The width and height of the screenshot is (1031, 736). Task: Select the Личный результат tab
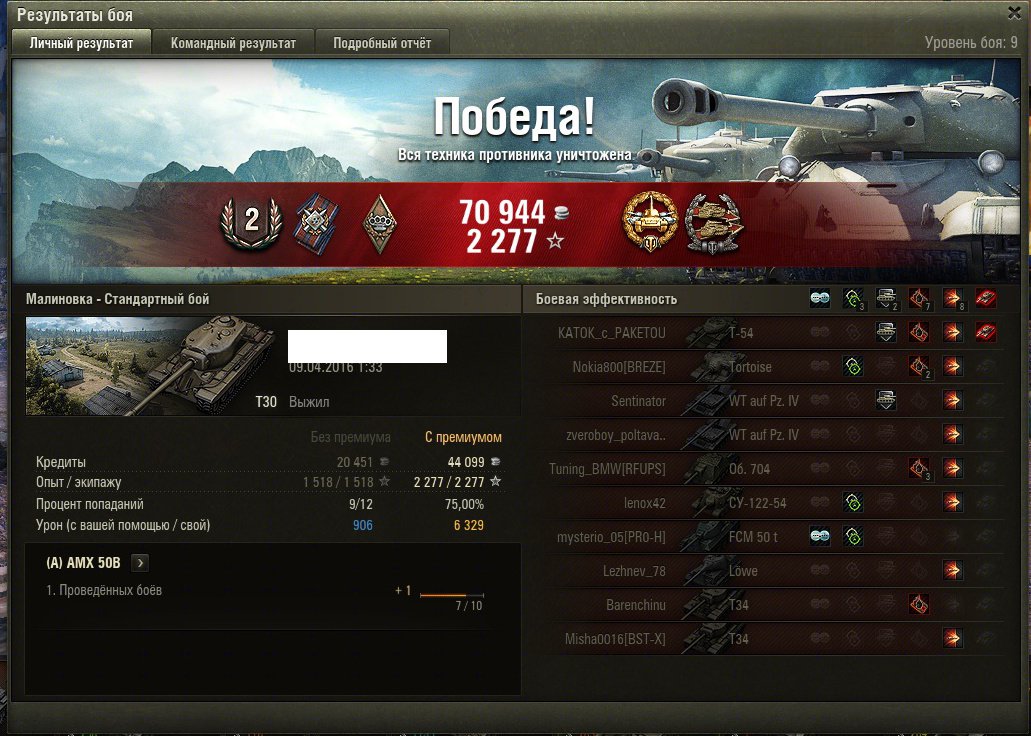pyautogui.click(x=82, y=43)
